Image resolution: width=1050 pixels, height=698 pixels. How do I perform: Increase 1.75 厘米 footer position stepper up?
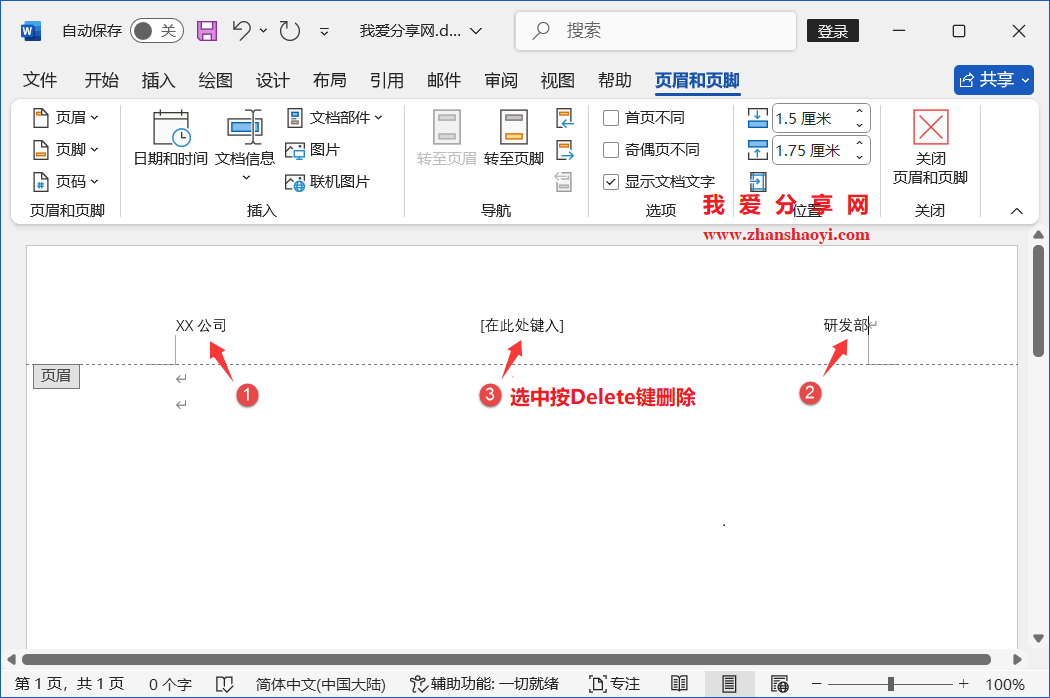pos(860,143)
